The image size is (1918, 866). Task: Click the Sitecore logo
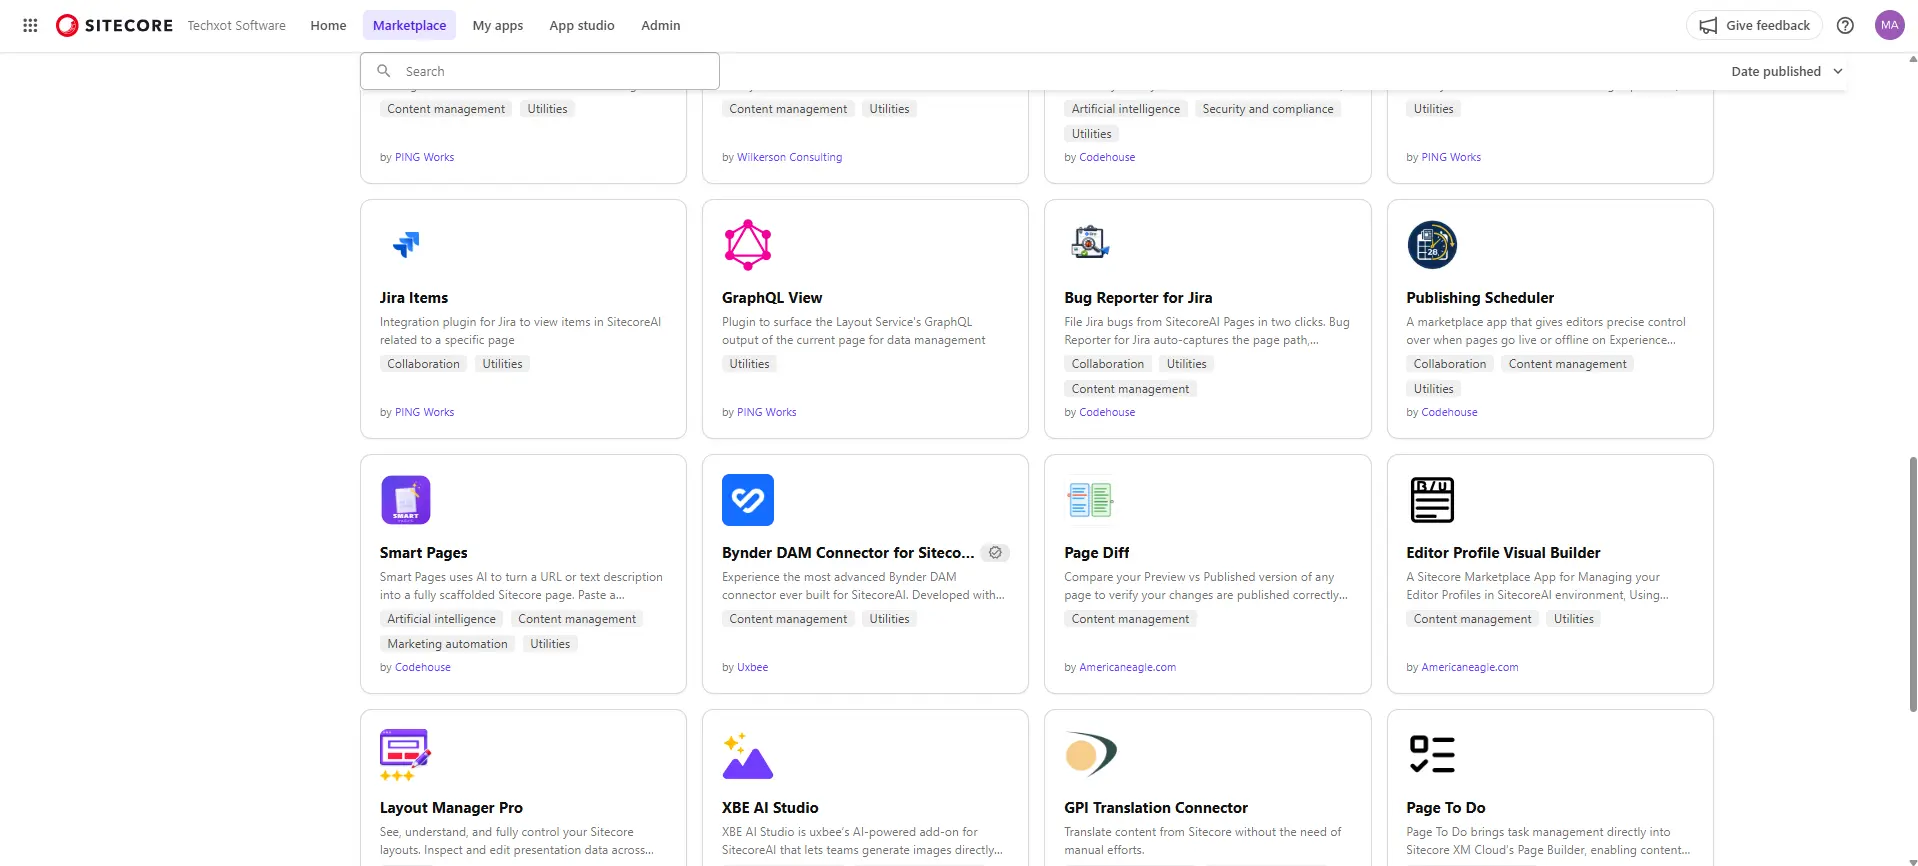(x=114, y=25)
